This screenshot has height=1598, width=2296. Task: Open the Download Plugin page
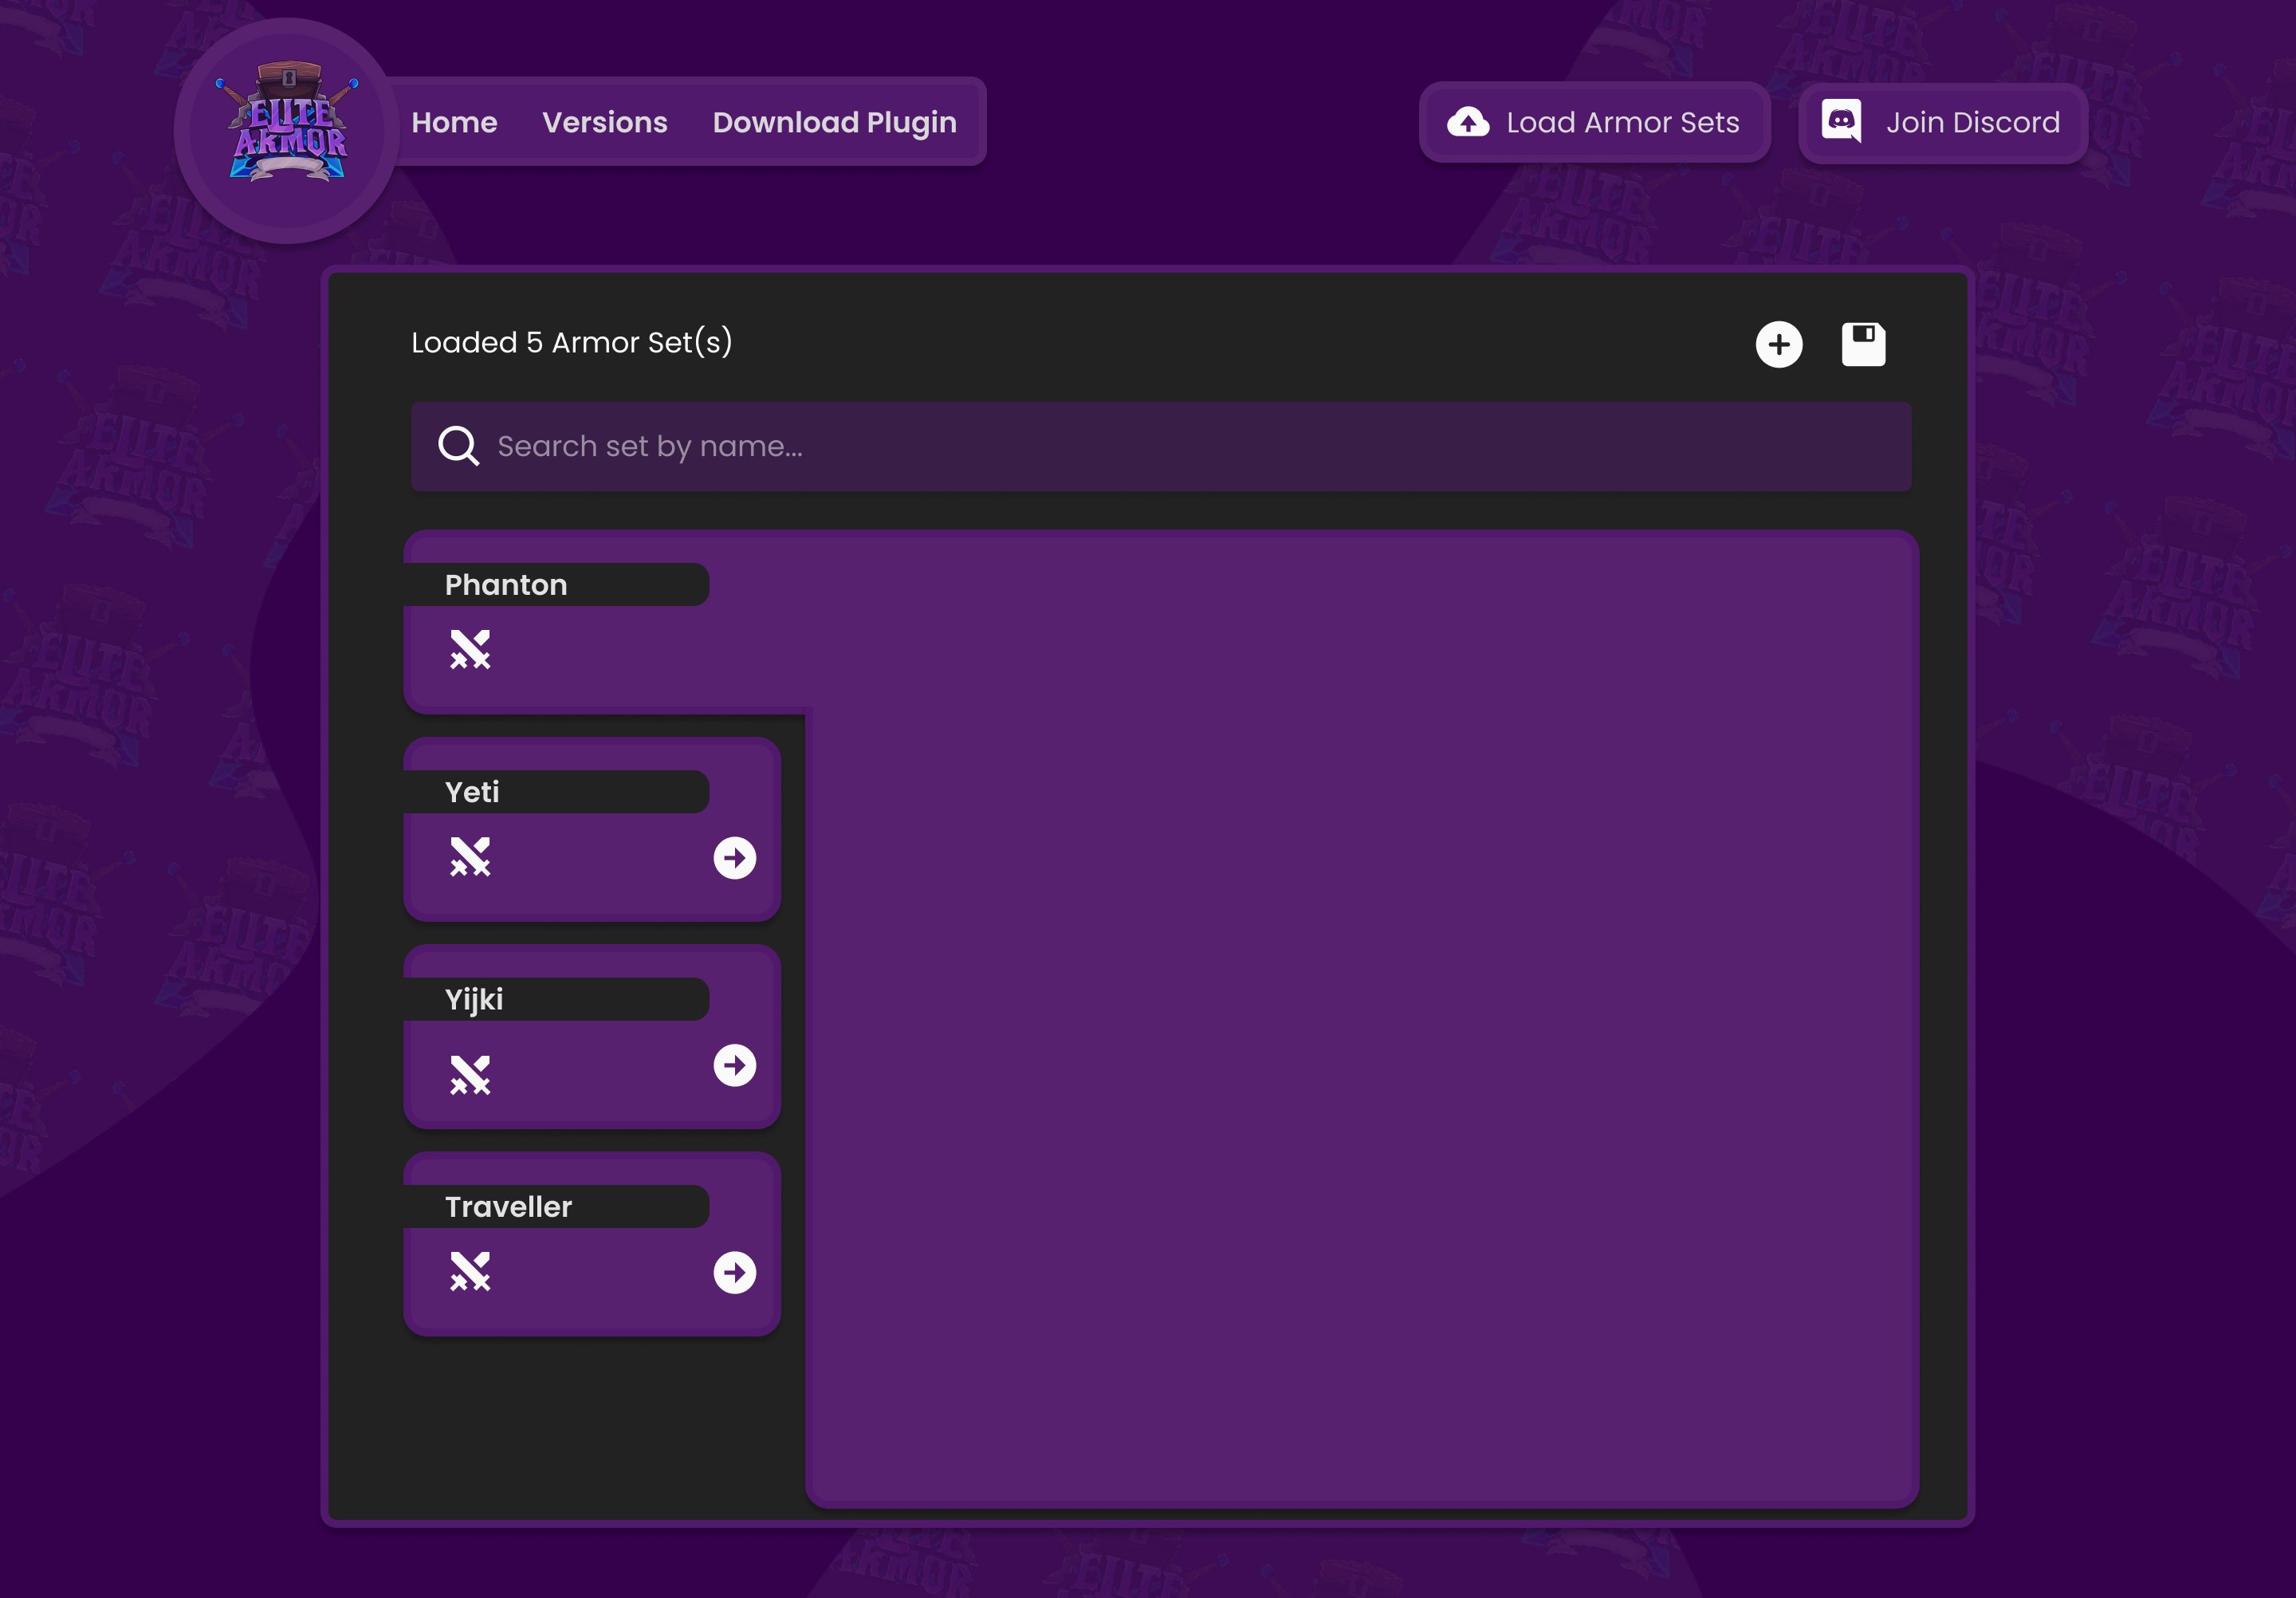coord(834,122)
